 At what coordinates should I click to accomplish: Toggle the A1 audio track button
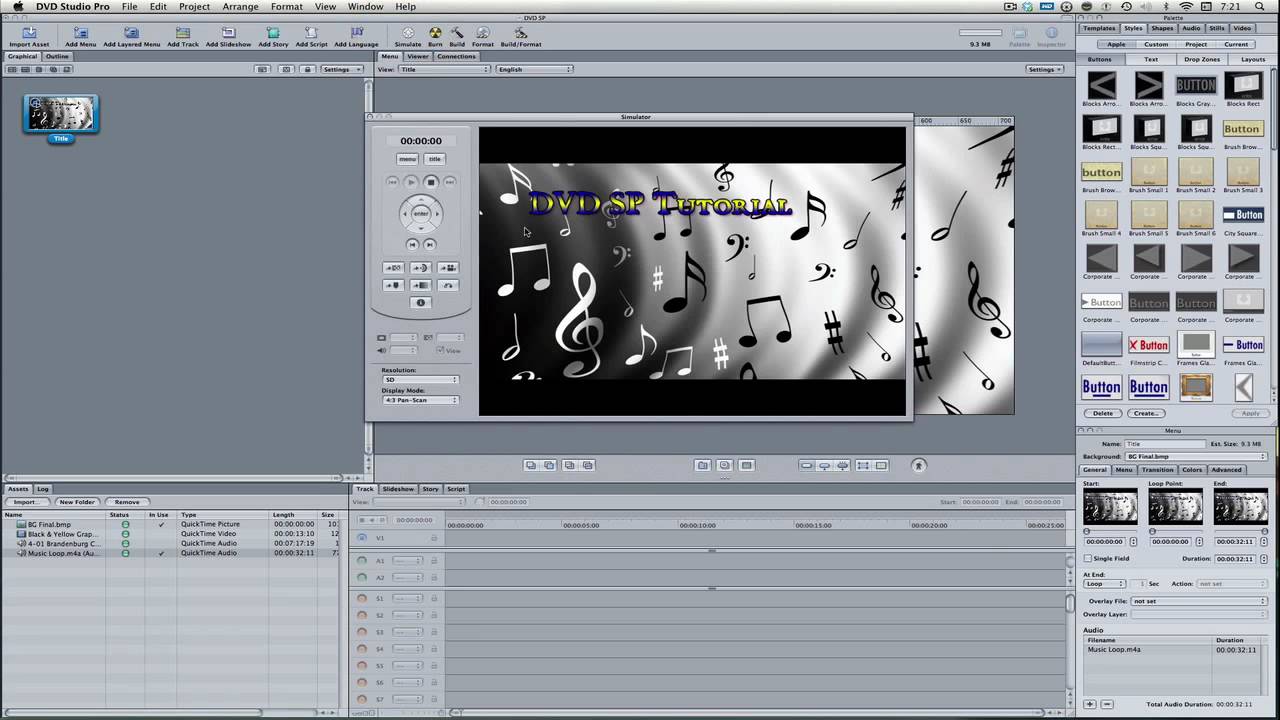(x=362, y=561)
